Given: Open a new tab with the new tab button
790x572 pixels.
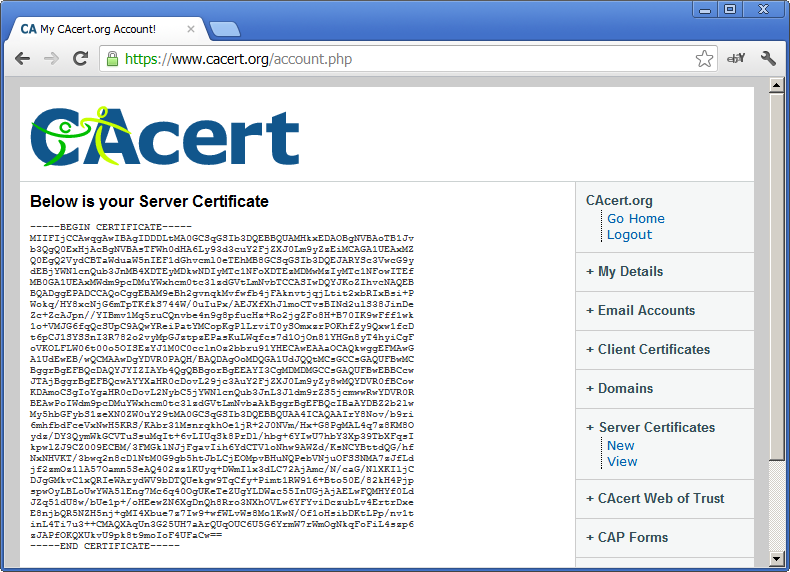Looking at the screenshot, I should click(x=225, y=29).
